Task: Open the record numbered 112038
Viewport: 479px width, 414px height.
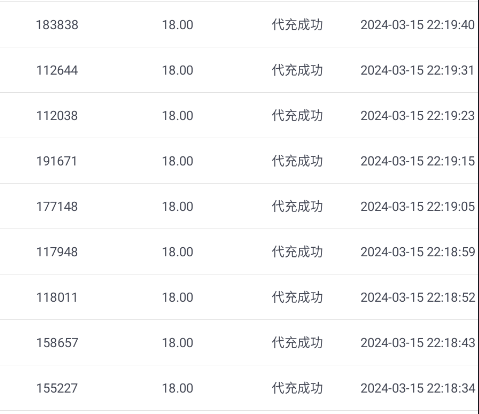Action: point(57,116)
